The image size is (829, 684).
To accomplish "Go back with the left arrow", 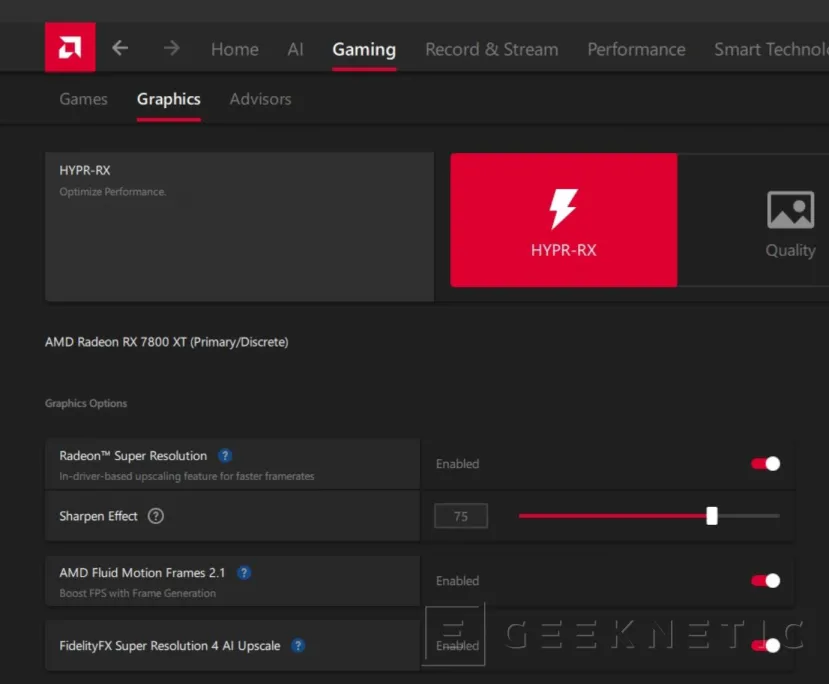I will click(x=120, y=48).
